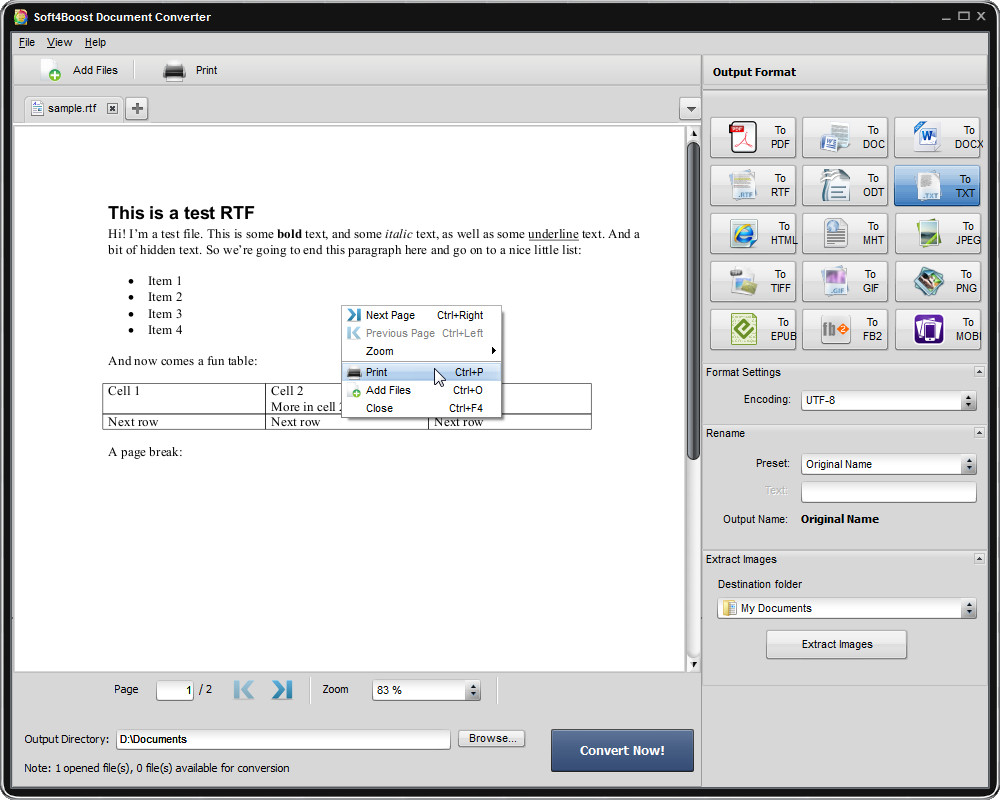Open the Help menu

(95, 42)
